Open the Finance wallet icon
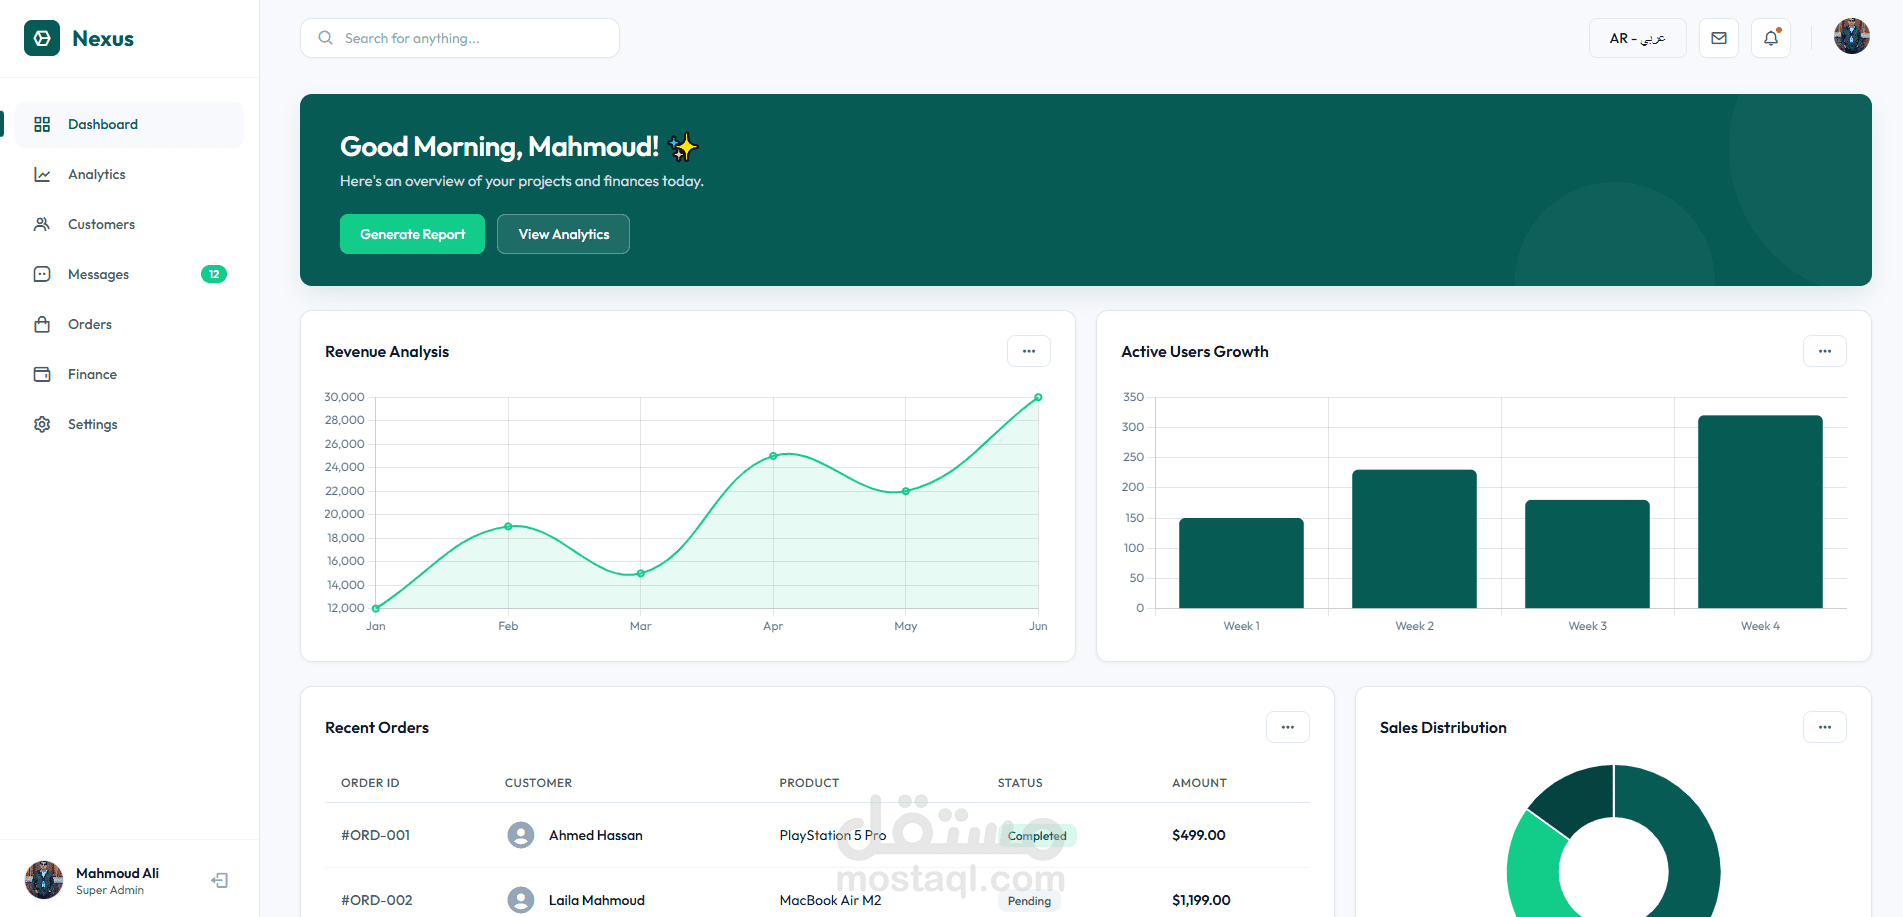1903x917 pixels. [41, 374]
